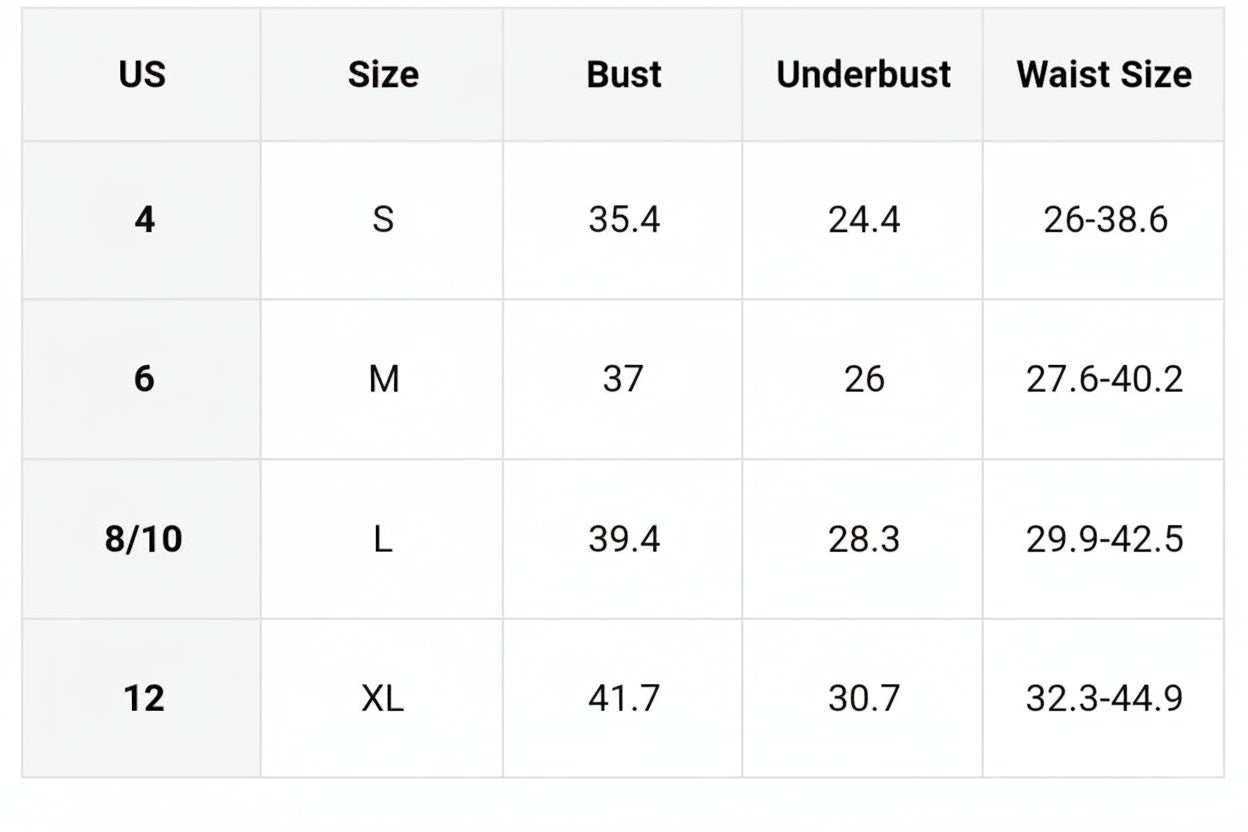Image resolution: width=1248 pixels, height=832 pixels.
Task: Select the 32.3-44.9 waist range
Action: pos(1105,698)
